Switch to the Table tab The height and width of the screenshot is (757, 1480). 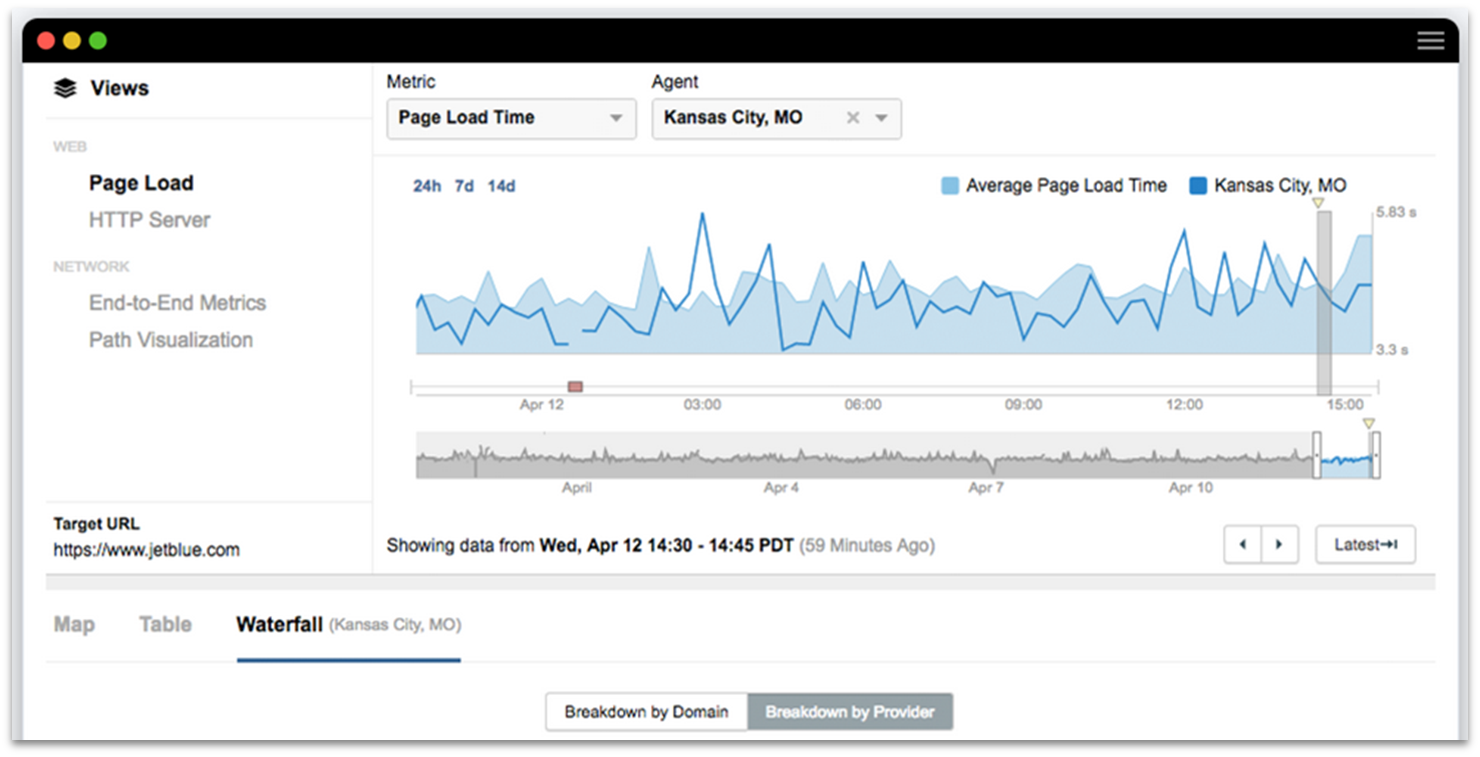pyautogui.click(x=164, y=624)
